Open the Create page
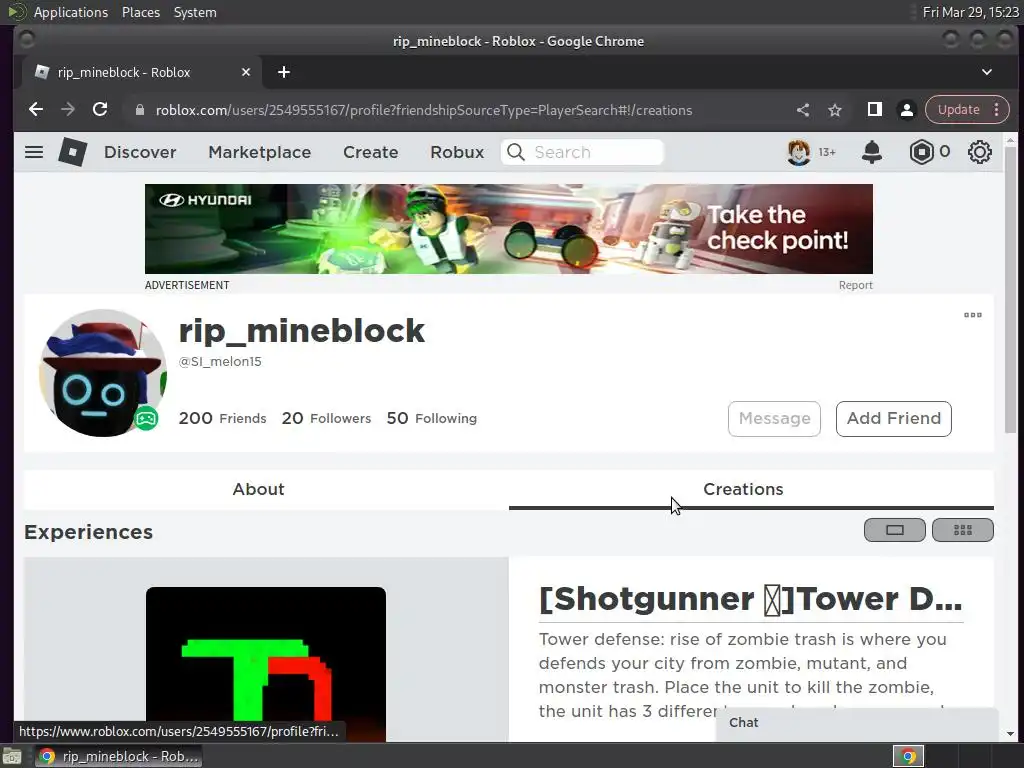Viewport: 1024px width, 768px height. (371, 152)
